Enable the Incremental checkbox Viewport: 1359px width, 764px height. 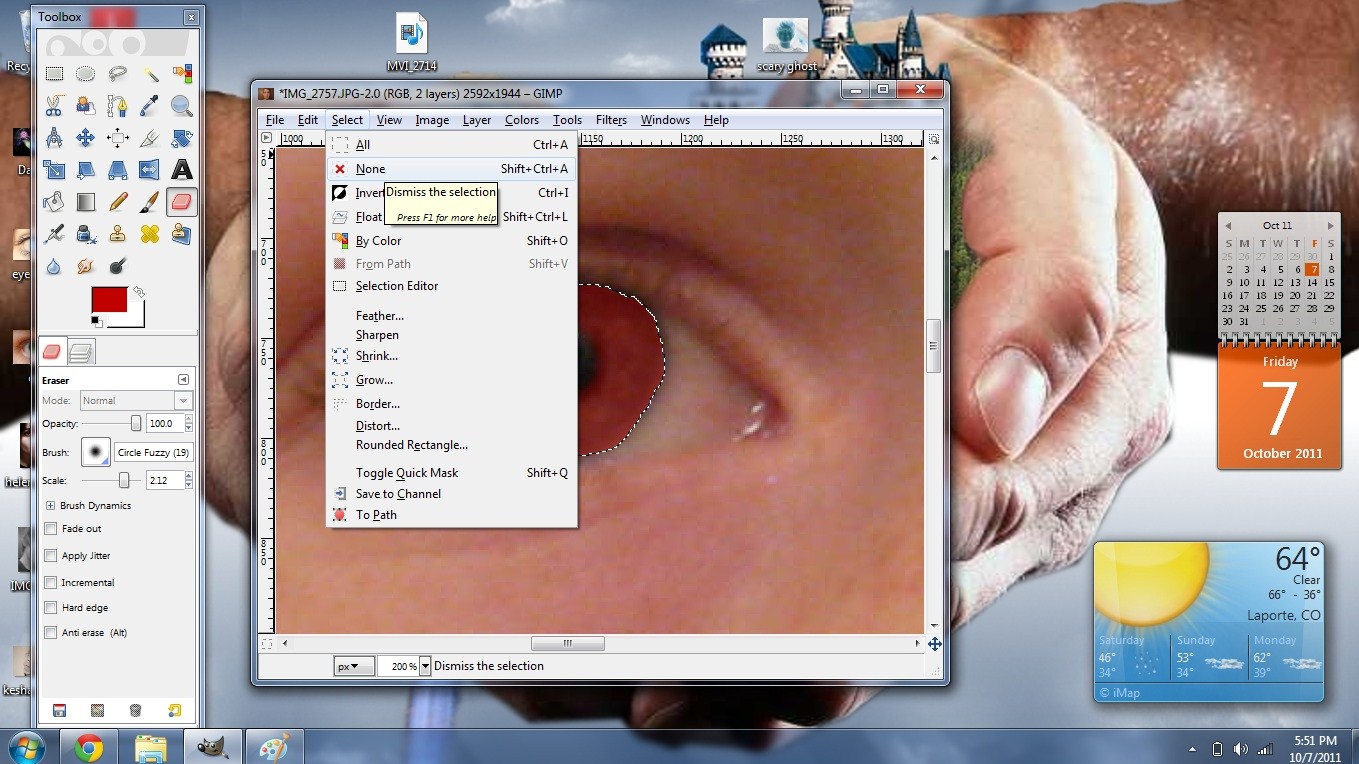pos(51,582)
